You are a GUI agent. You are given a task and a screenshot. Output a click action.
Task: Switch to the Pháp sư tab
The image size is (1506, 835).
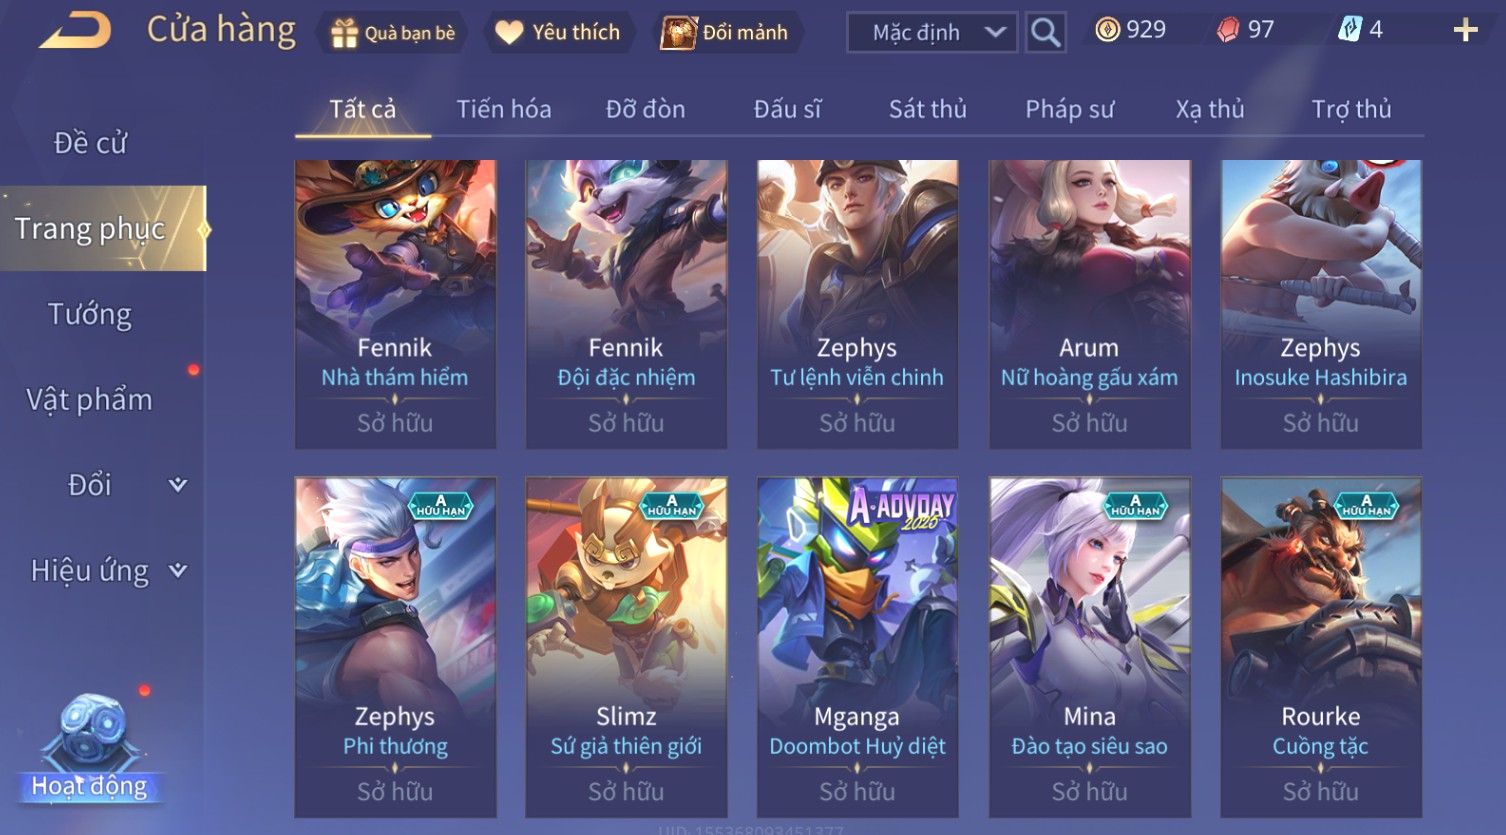tap(1069, 109)
